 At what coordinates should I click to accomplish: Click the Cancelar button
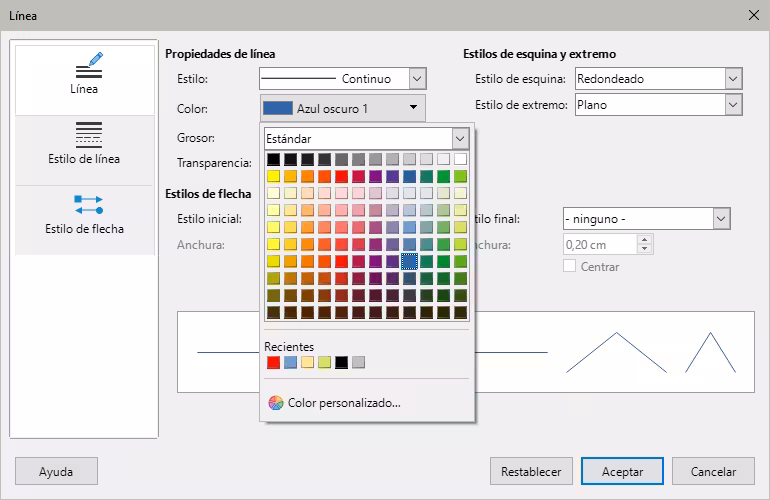click(713, 472)
